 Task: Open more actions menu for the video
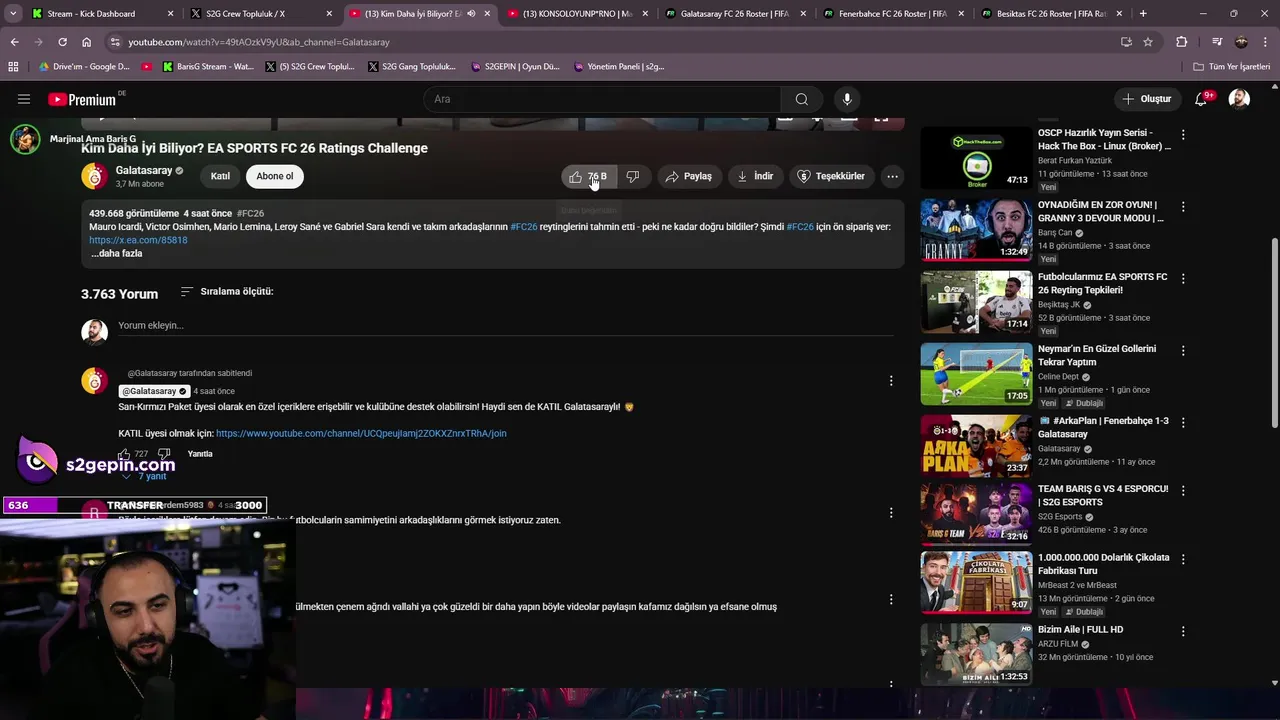click(x=892, y=176)
